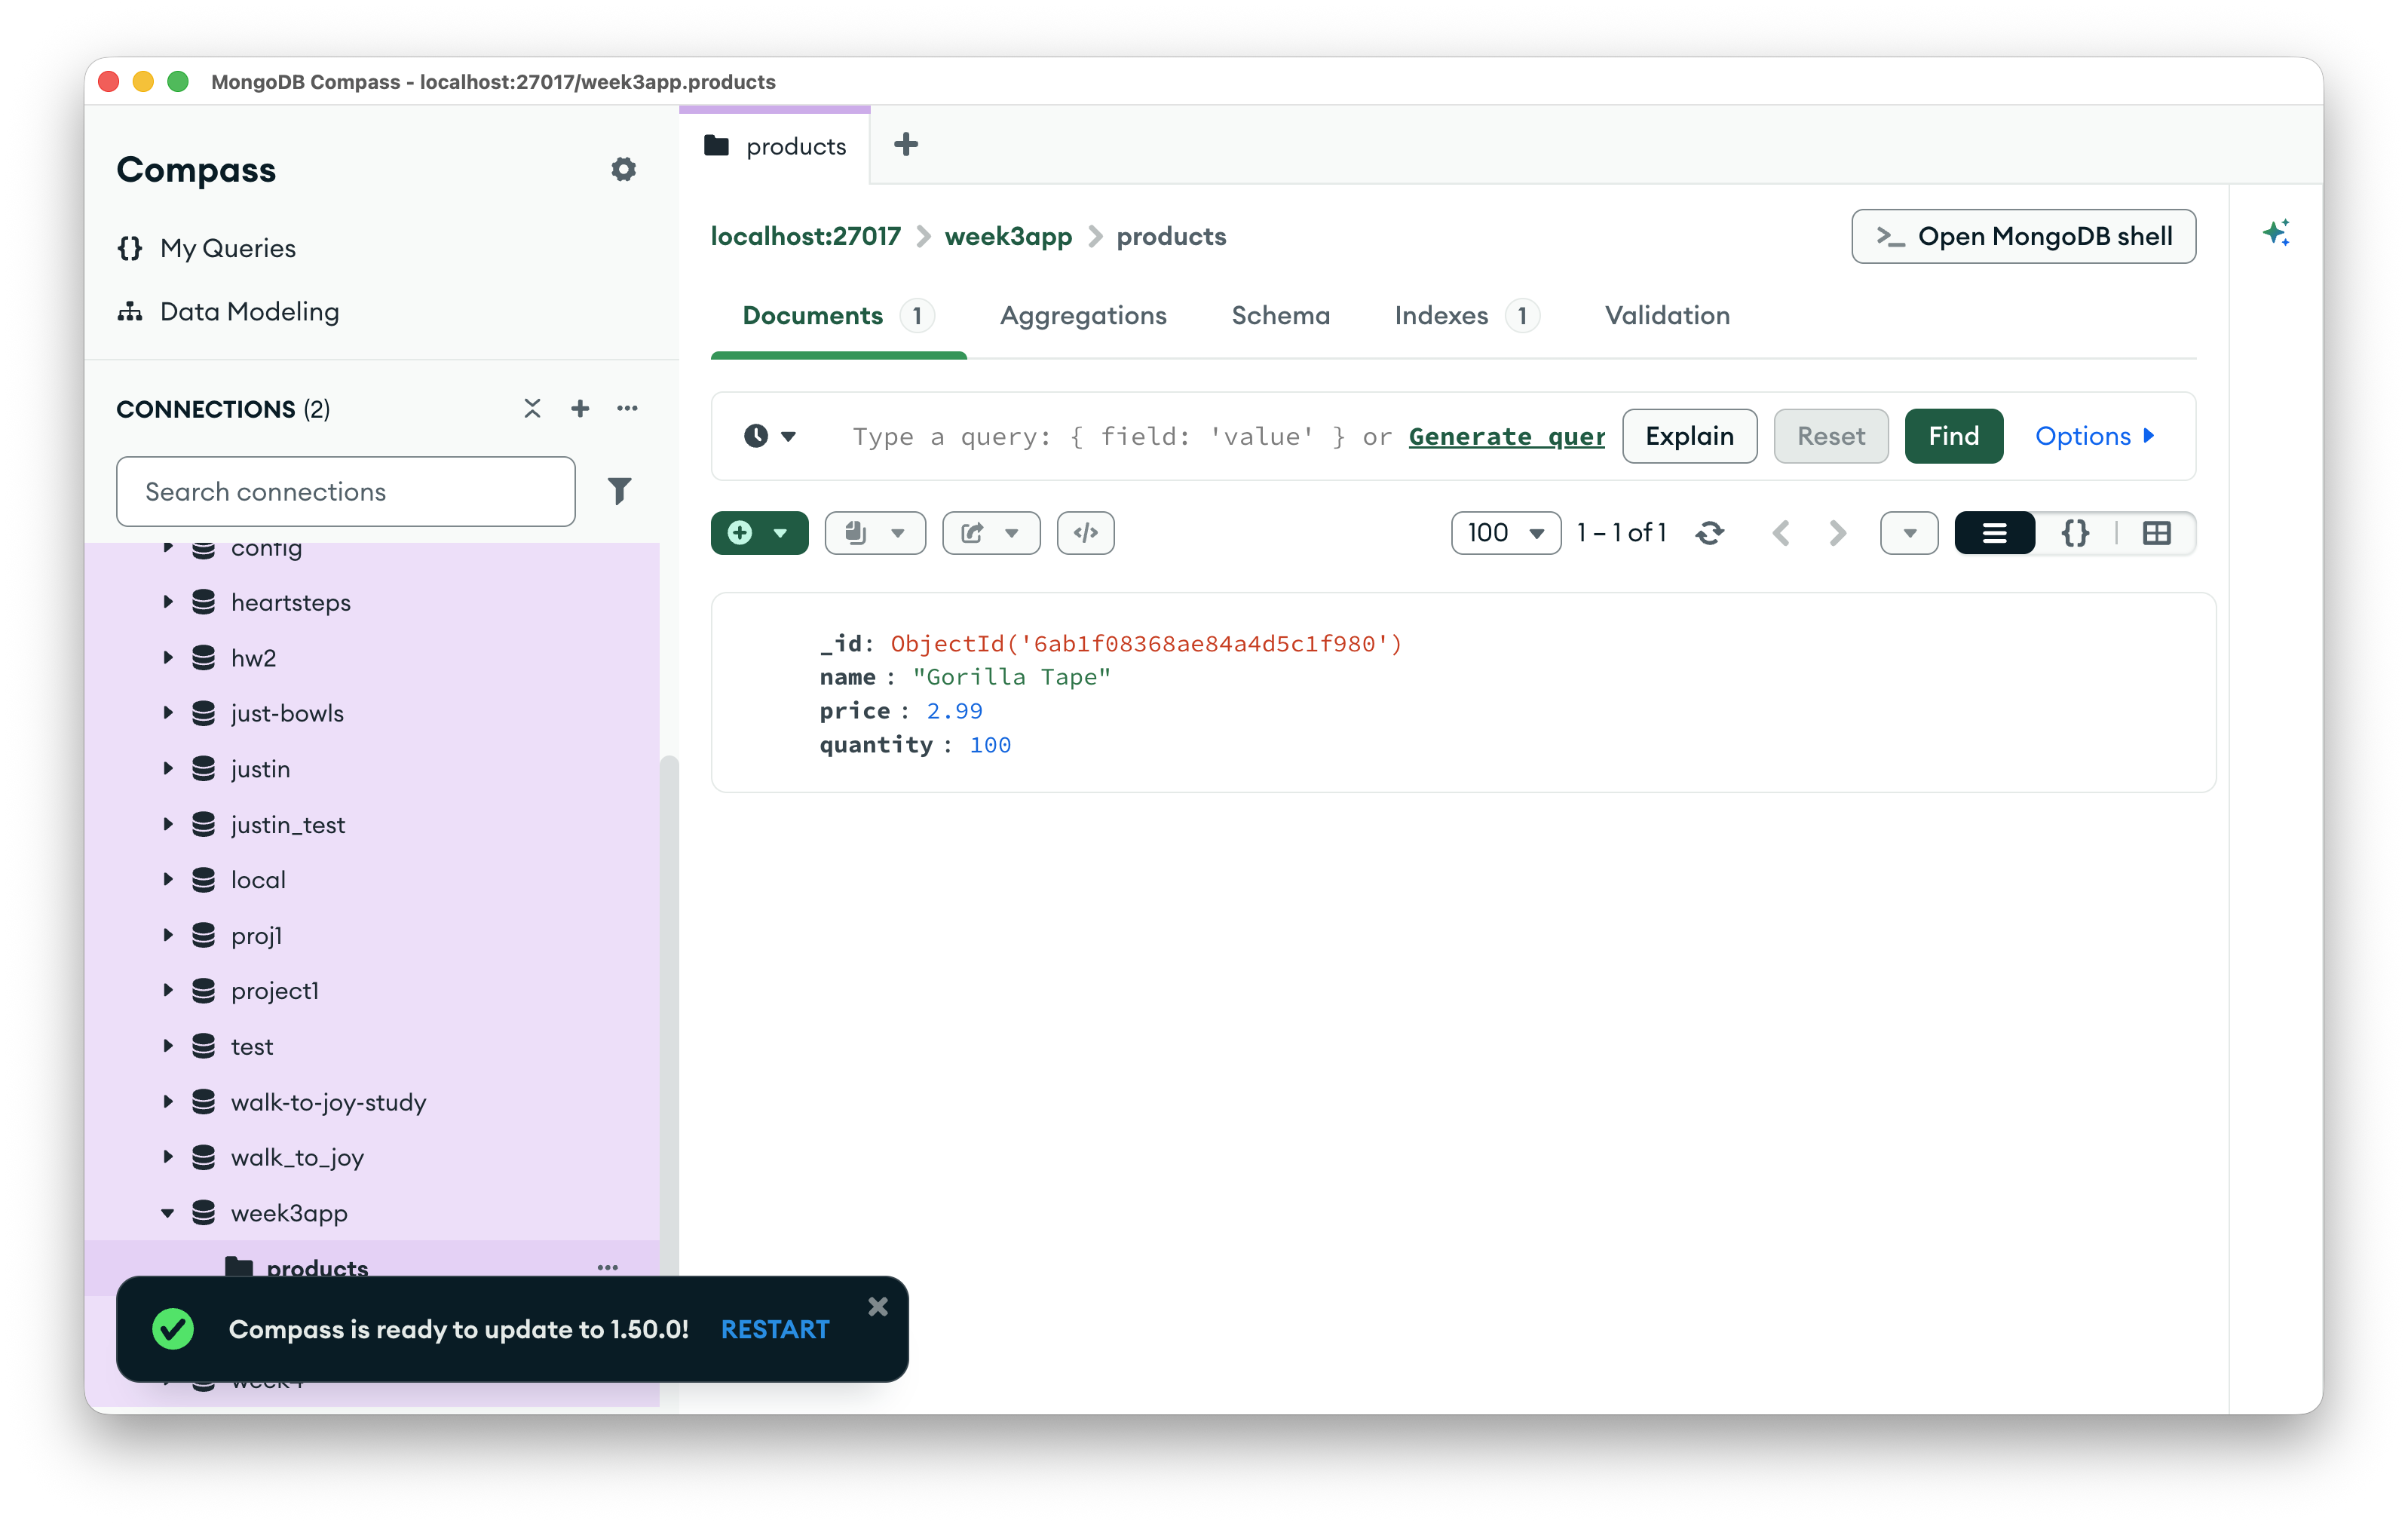Select the test database
Viewport: 2408px width, 1526px height.
[x=252, y=1046]
